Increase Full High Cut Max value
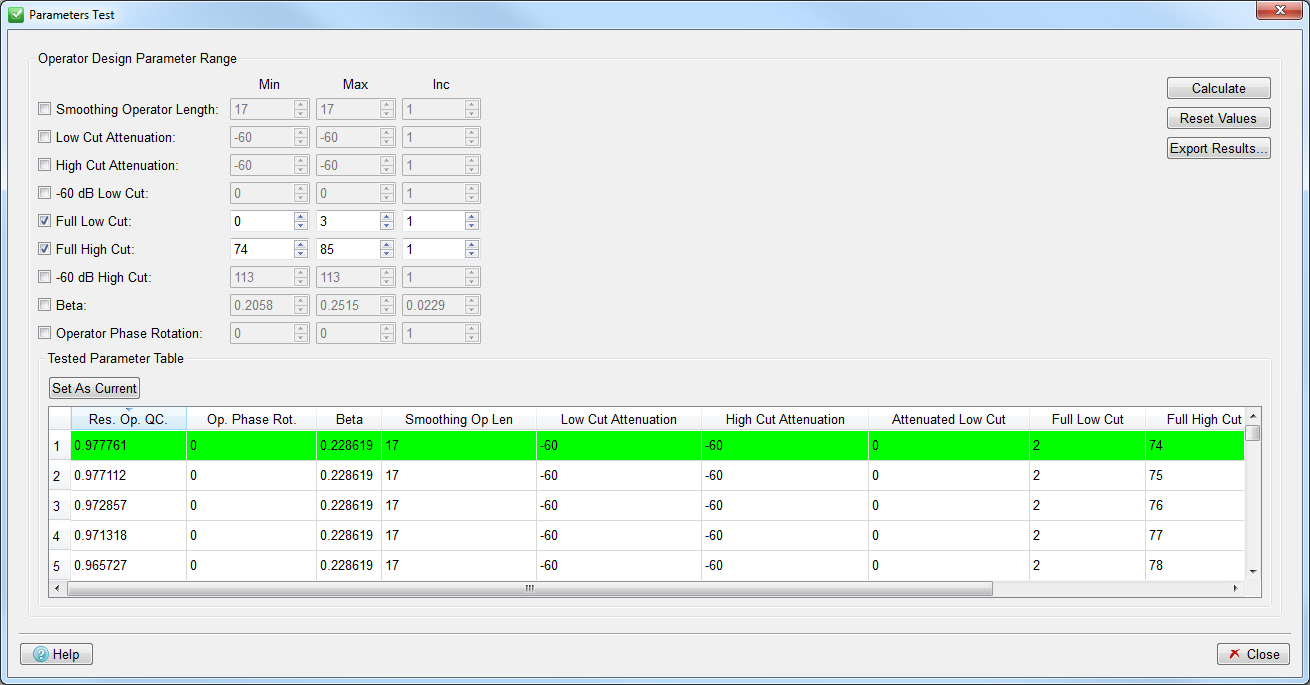The height and width of the screenshot is (685, 1310). 387,244
